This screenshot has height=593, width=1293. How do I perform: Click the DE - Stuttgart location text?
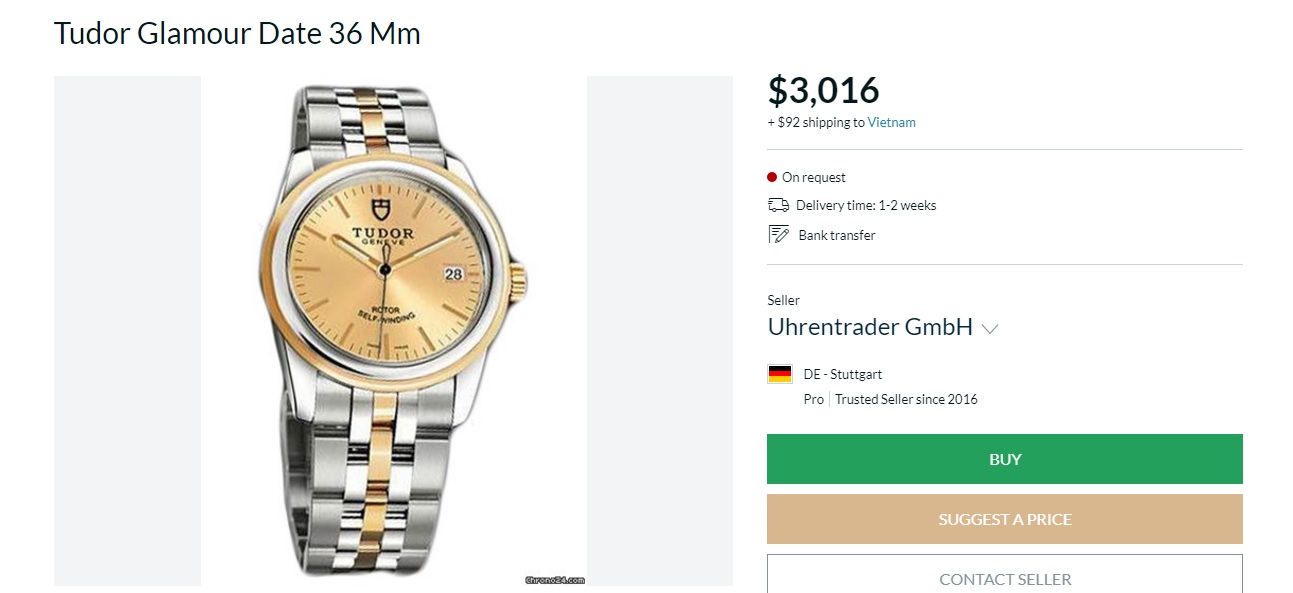click(x=842, y=374)
